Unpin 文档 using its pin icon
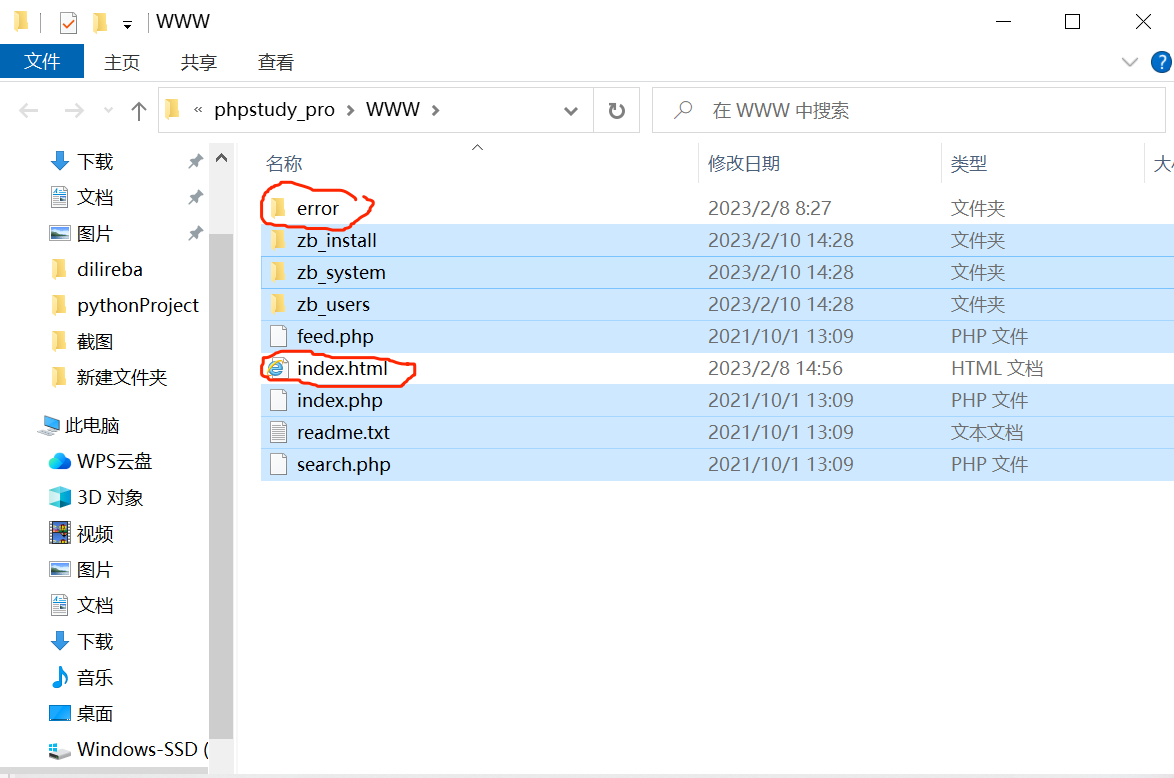 pyautogui.click(x=195, y=197)
